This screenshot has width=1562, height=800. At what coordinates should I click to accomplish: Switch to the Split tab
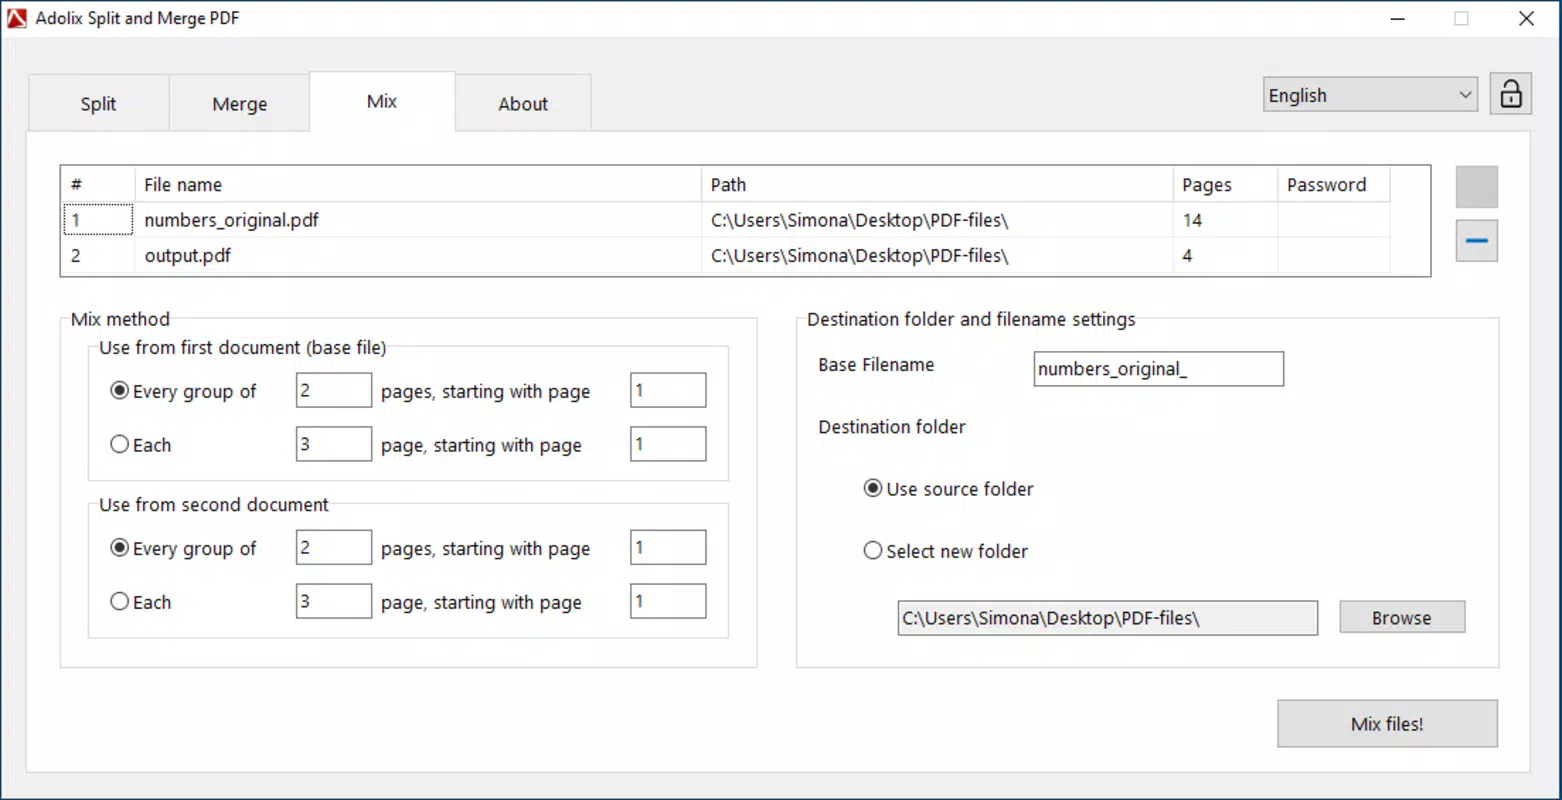pyautogui.click(x=98, y=103)
